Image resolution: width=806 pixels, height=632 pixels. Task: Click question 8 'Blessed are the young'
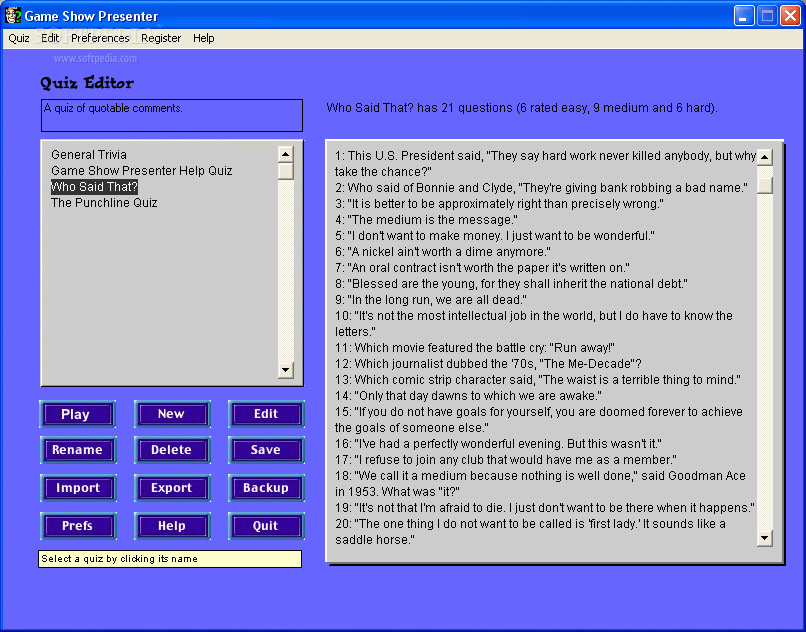tap(511, 283)
